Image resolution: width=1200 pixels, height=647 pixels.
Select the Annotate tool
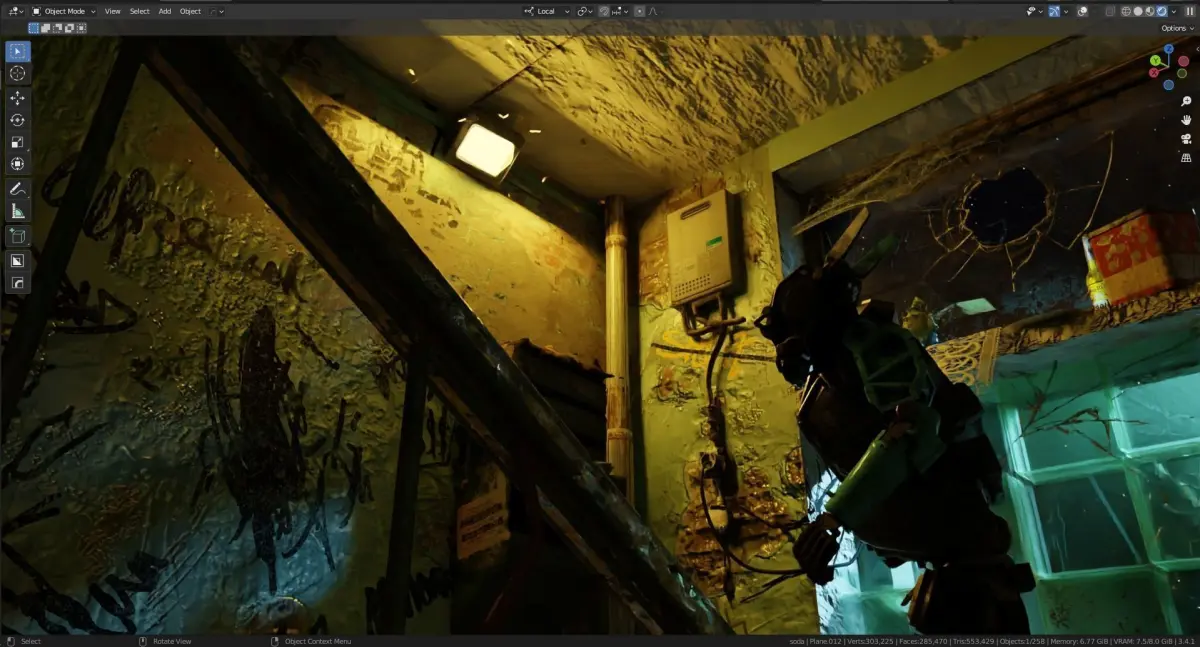point(18,188)
